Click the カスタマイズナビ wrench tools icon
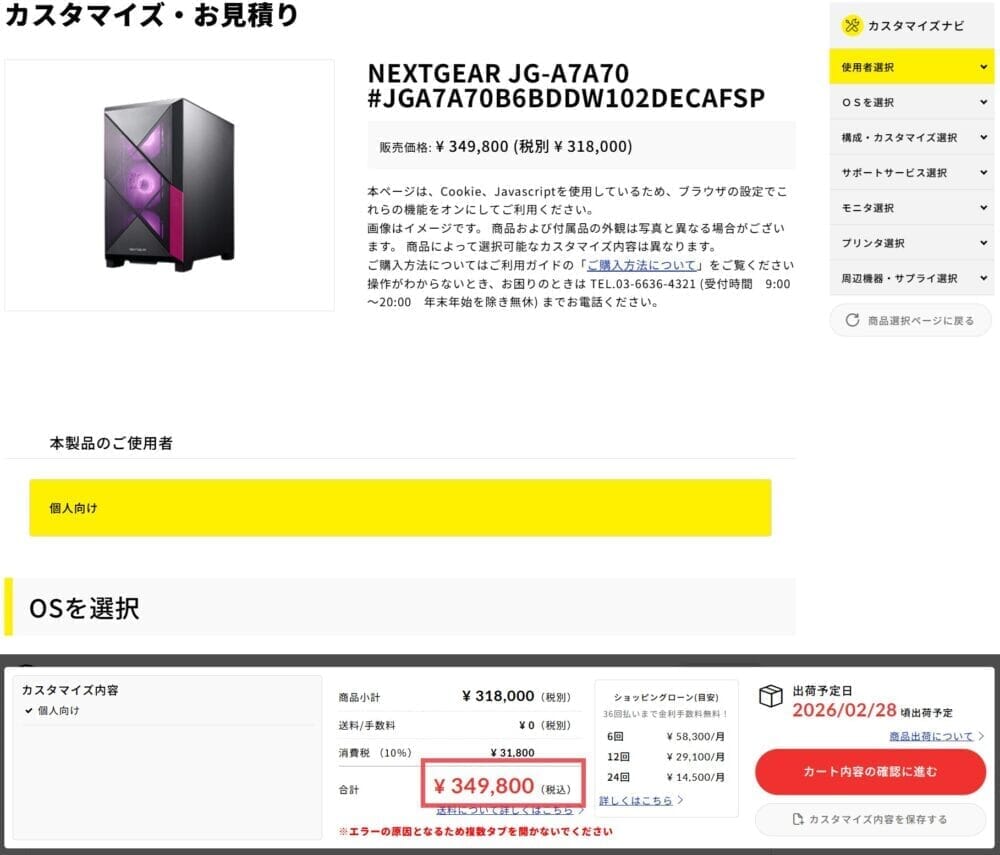Image resolution: width=1000 pixels, height=855 pixels. point(852,26)
